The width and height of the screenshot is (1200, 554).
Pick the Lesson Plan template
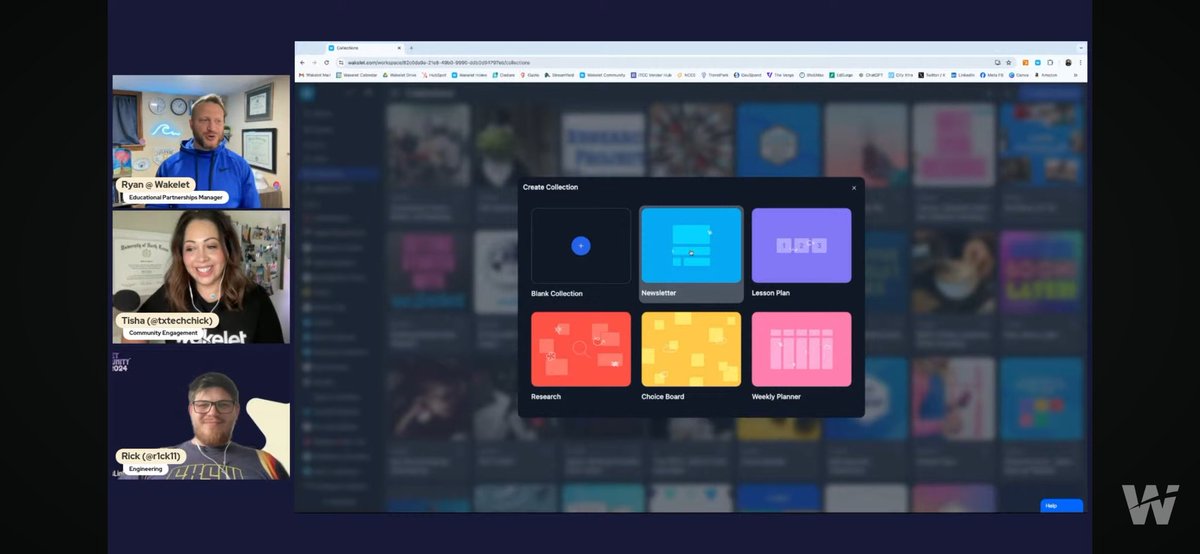click(x=801, y=252)
